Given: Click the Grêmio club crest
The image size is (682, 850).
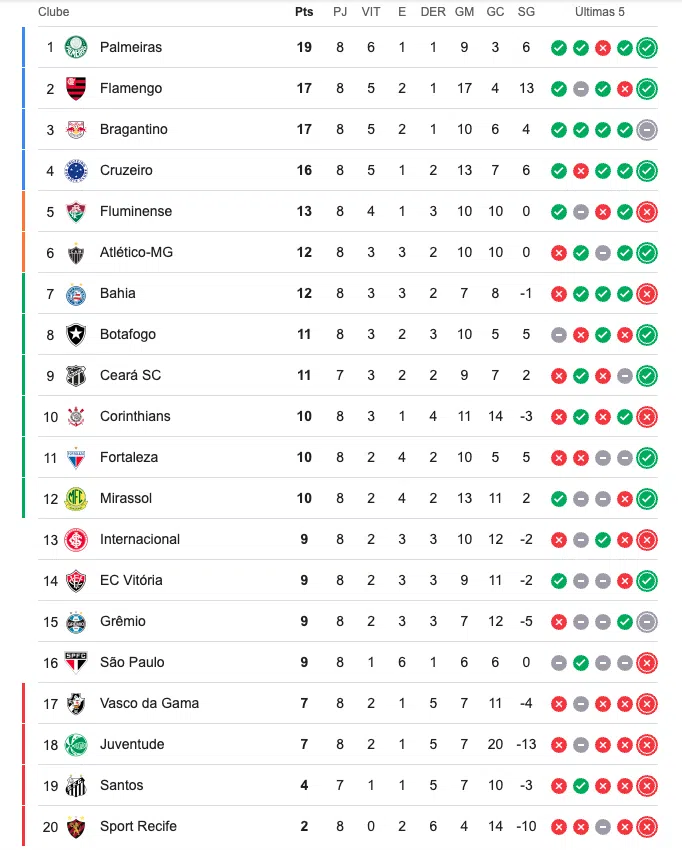Looking at the screenshot, I should pyautogui.click(x=78, y=621).
